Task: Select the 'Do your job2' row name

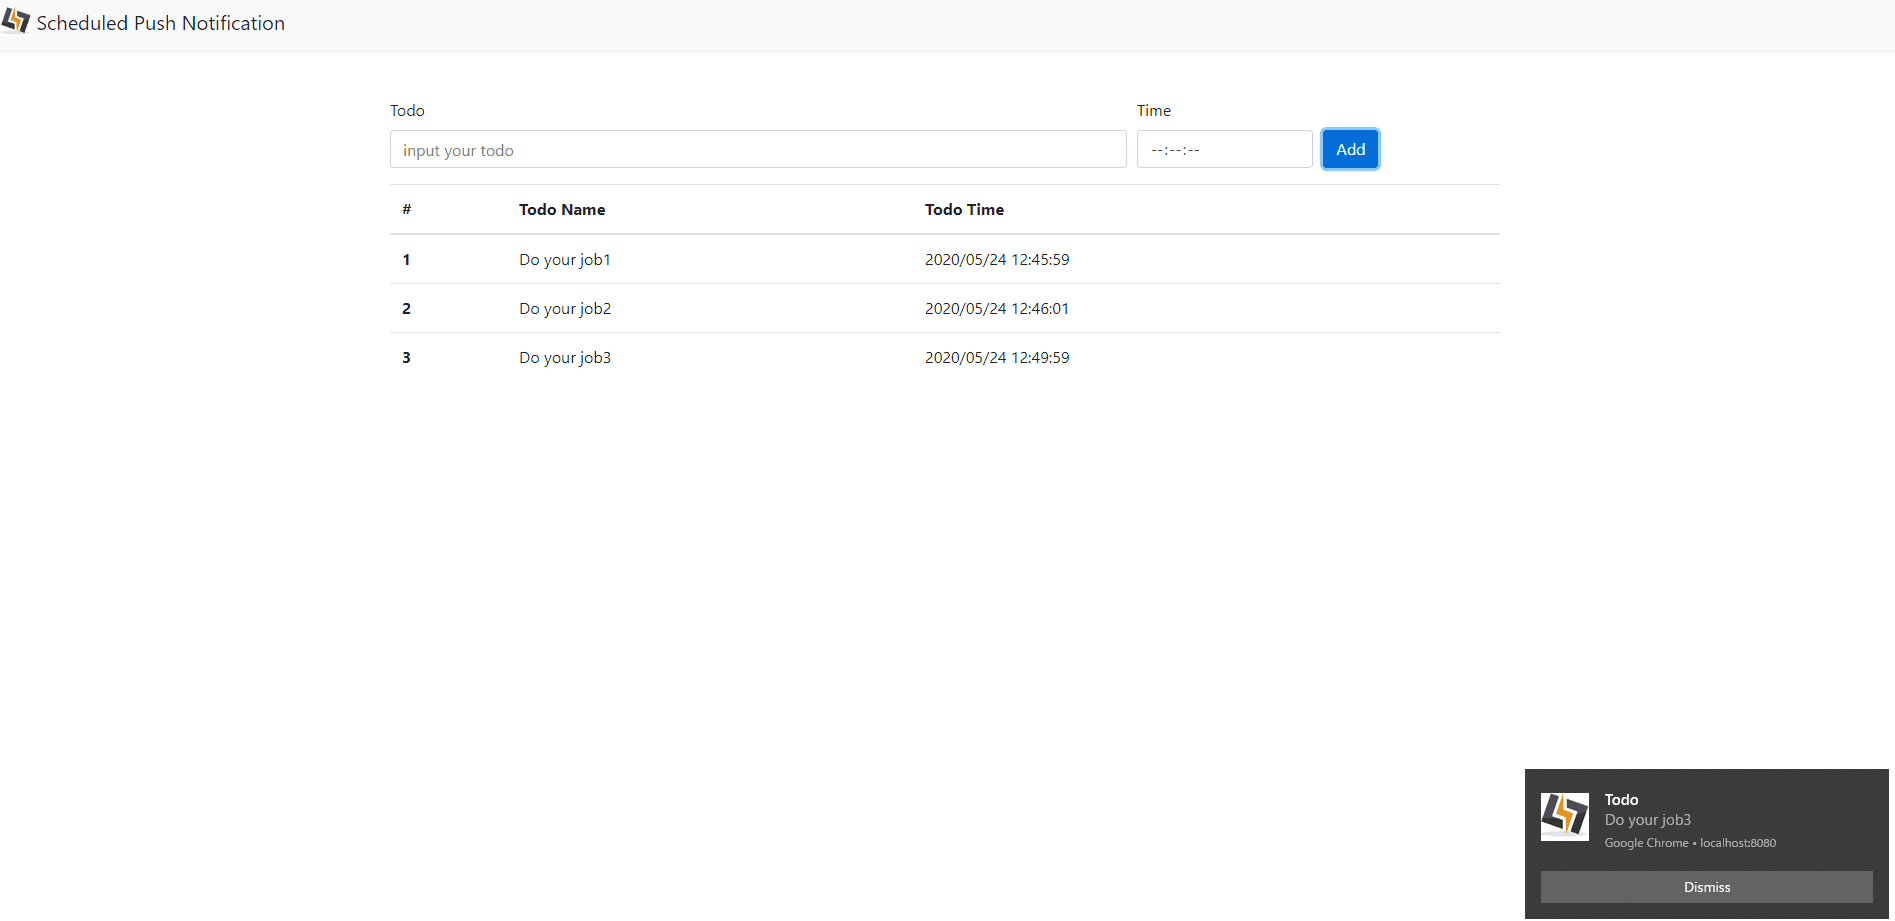Action: [x=564, y=309]
